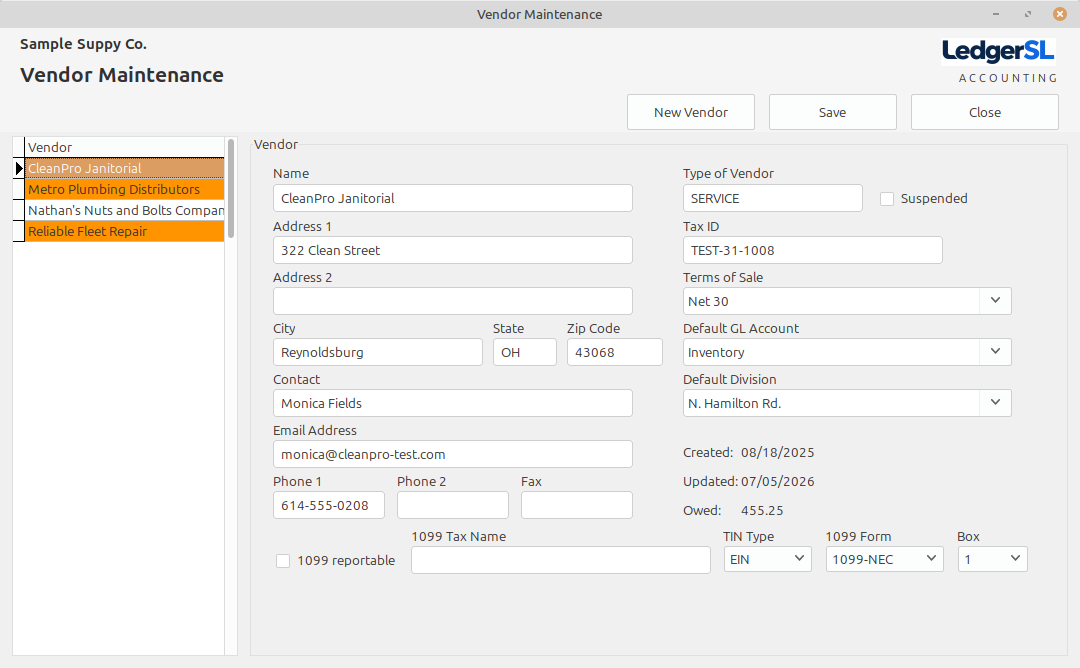The height and width of the screenshot is (668, 1080).
Task: Toggle the Suspended checkbox
Action: (x=887, y=199)
